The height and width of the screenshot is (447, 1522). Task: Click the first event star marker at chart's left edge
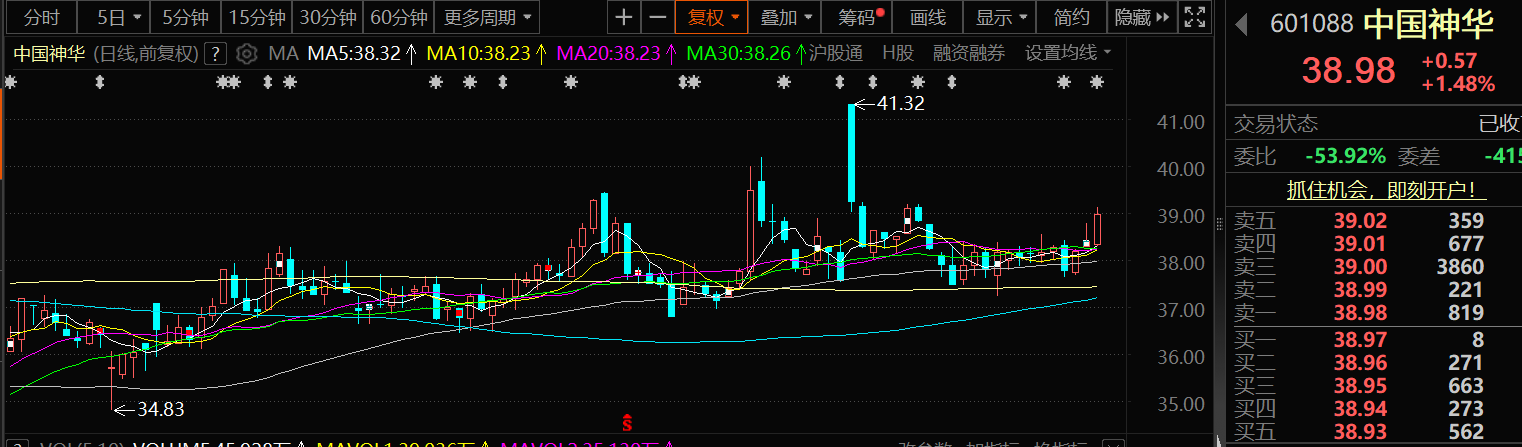pos(10,83)
